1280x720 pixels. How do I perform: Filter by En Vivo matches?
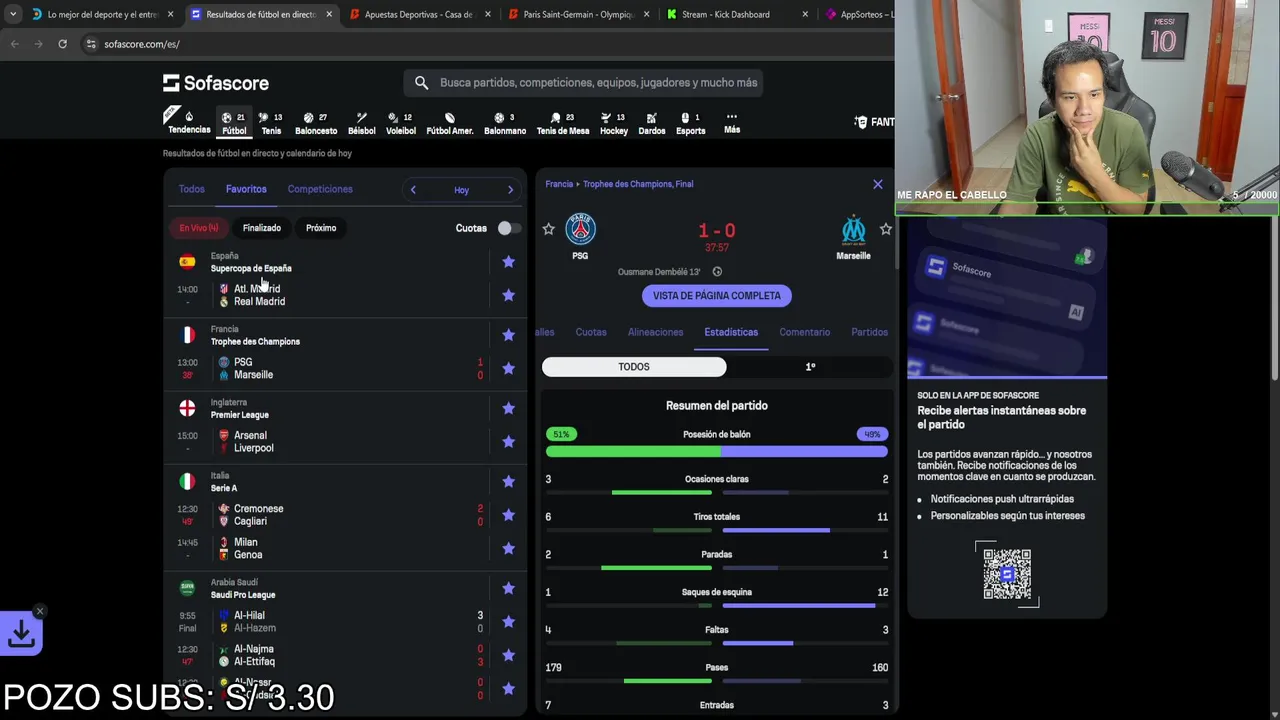click(199, 228)
